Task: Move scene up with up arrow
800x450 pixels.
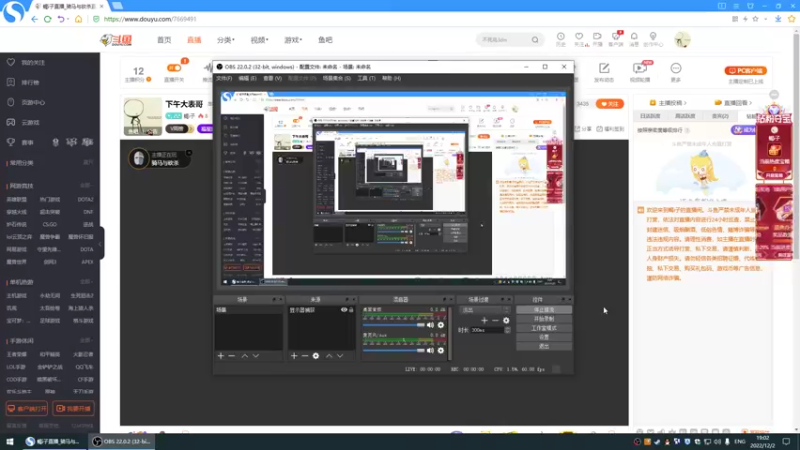Action: [244, 356]
